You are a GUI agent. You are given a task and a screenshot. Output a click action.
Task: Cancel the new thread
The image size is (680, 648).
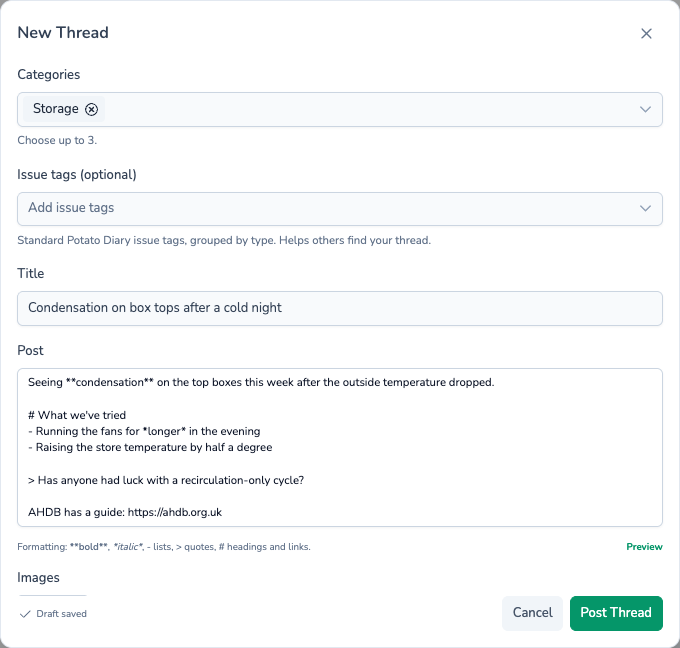pos(532,613)
